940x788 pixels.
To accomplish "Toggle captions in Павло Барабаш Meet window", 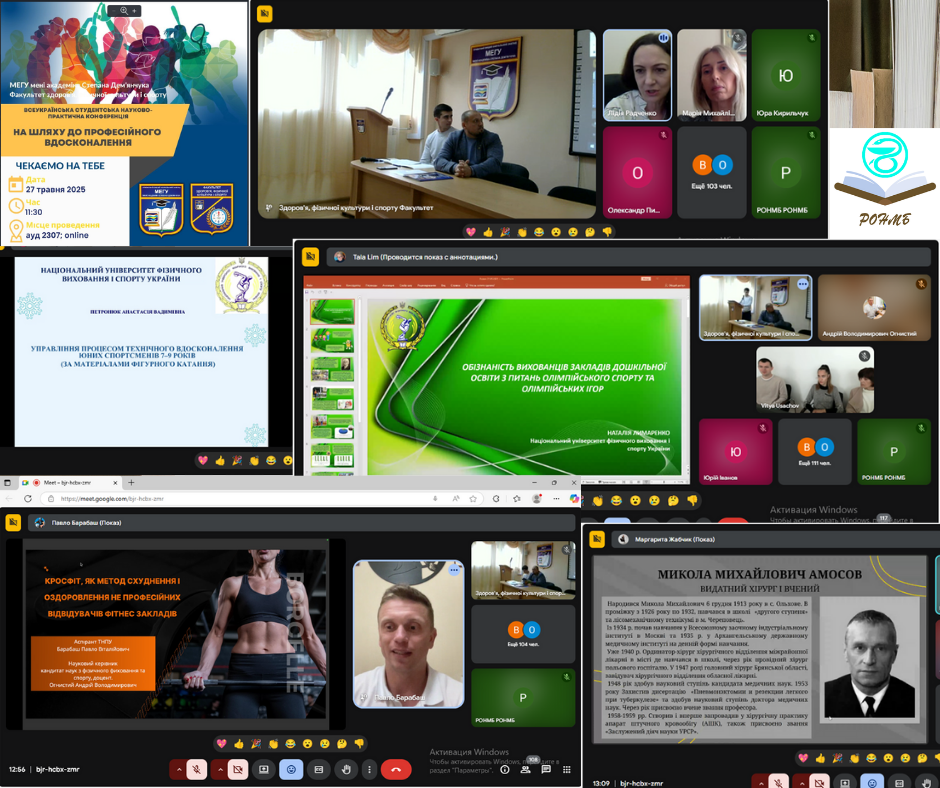I will click(x=319, y=769).
